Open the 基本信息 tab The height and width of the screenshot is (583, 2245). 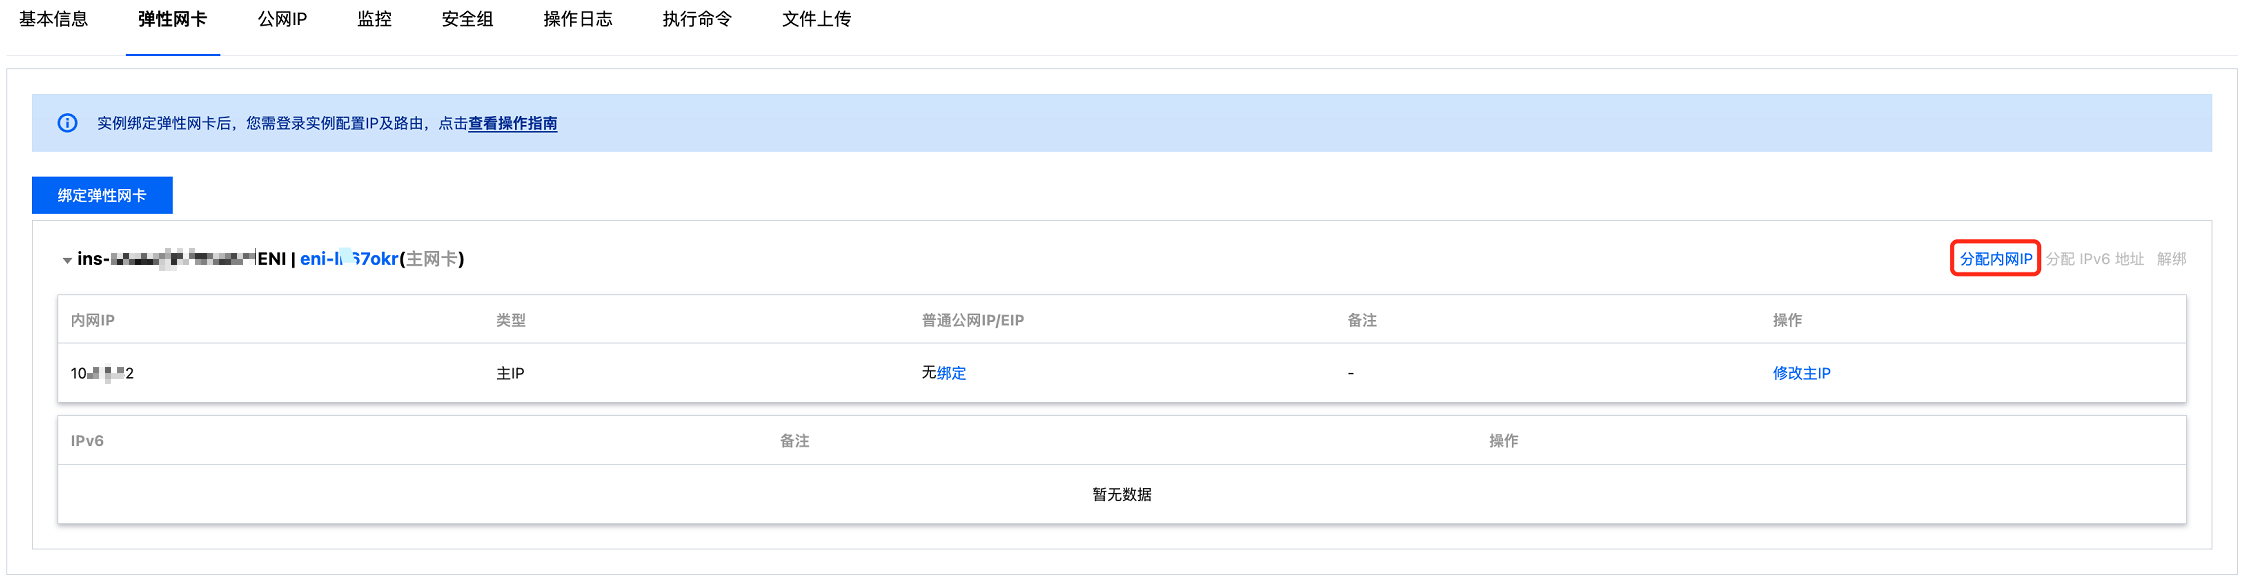coord(54,19)
